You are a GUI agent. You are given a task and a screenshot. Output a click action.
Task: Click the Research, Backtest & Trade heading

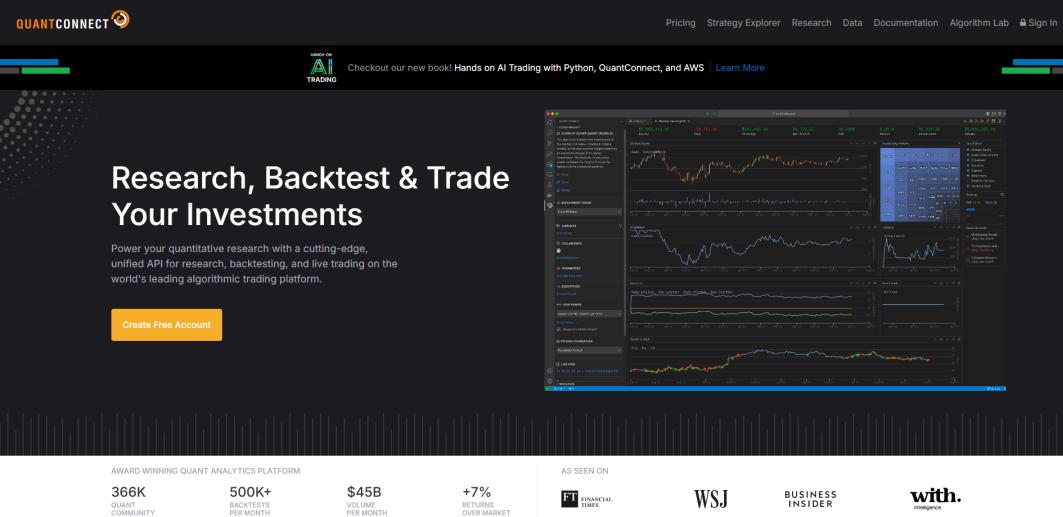click(x=310, y=196)
